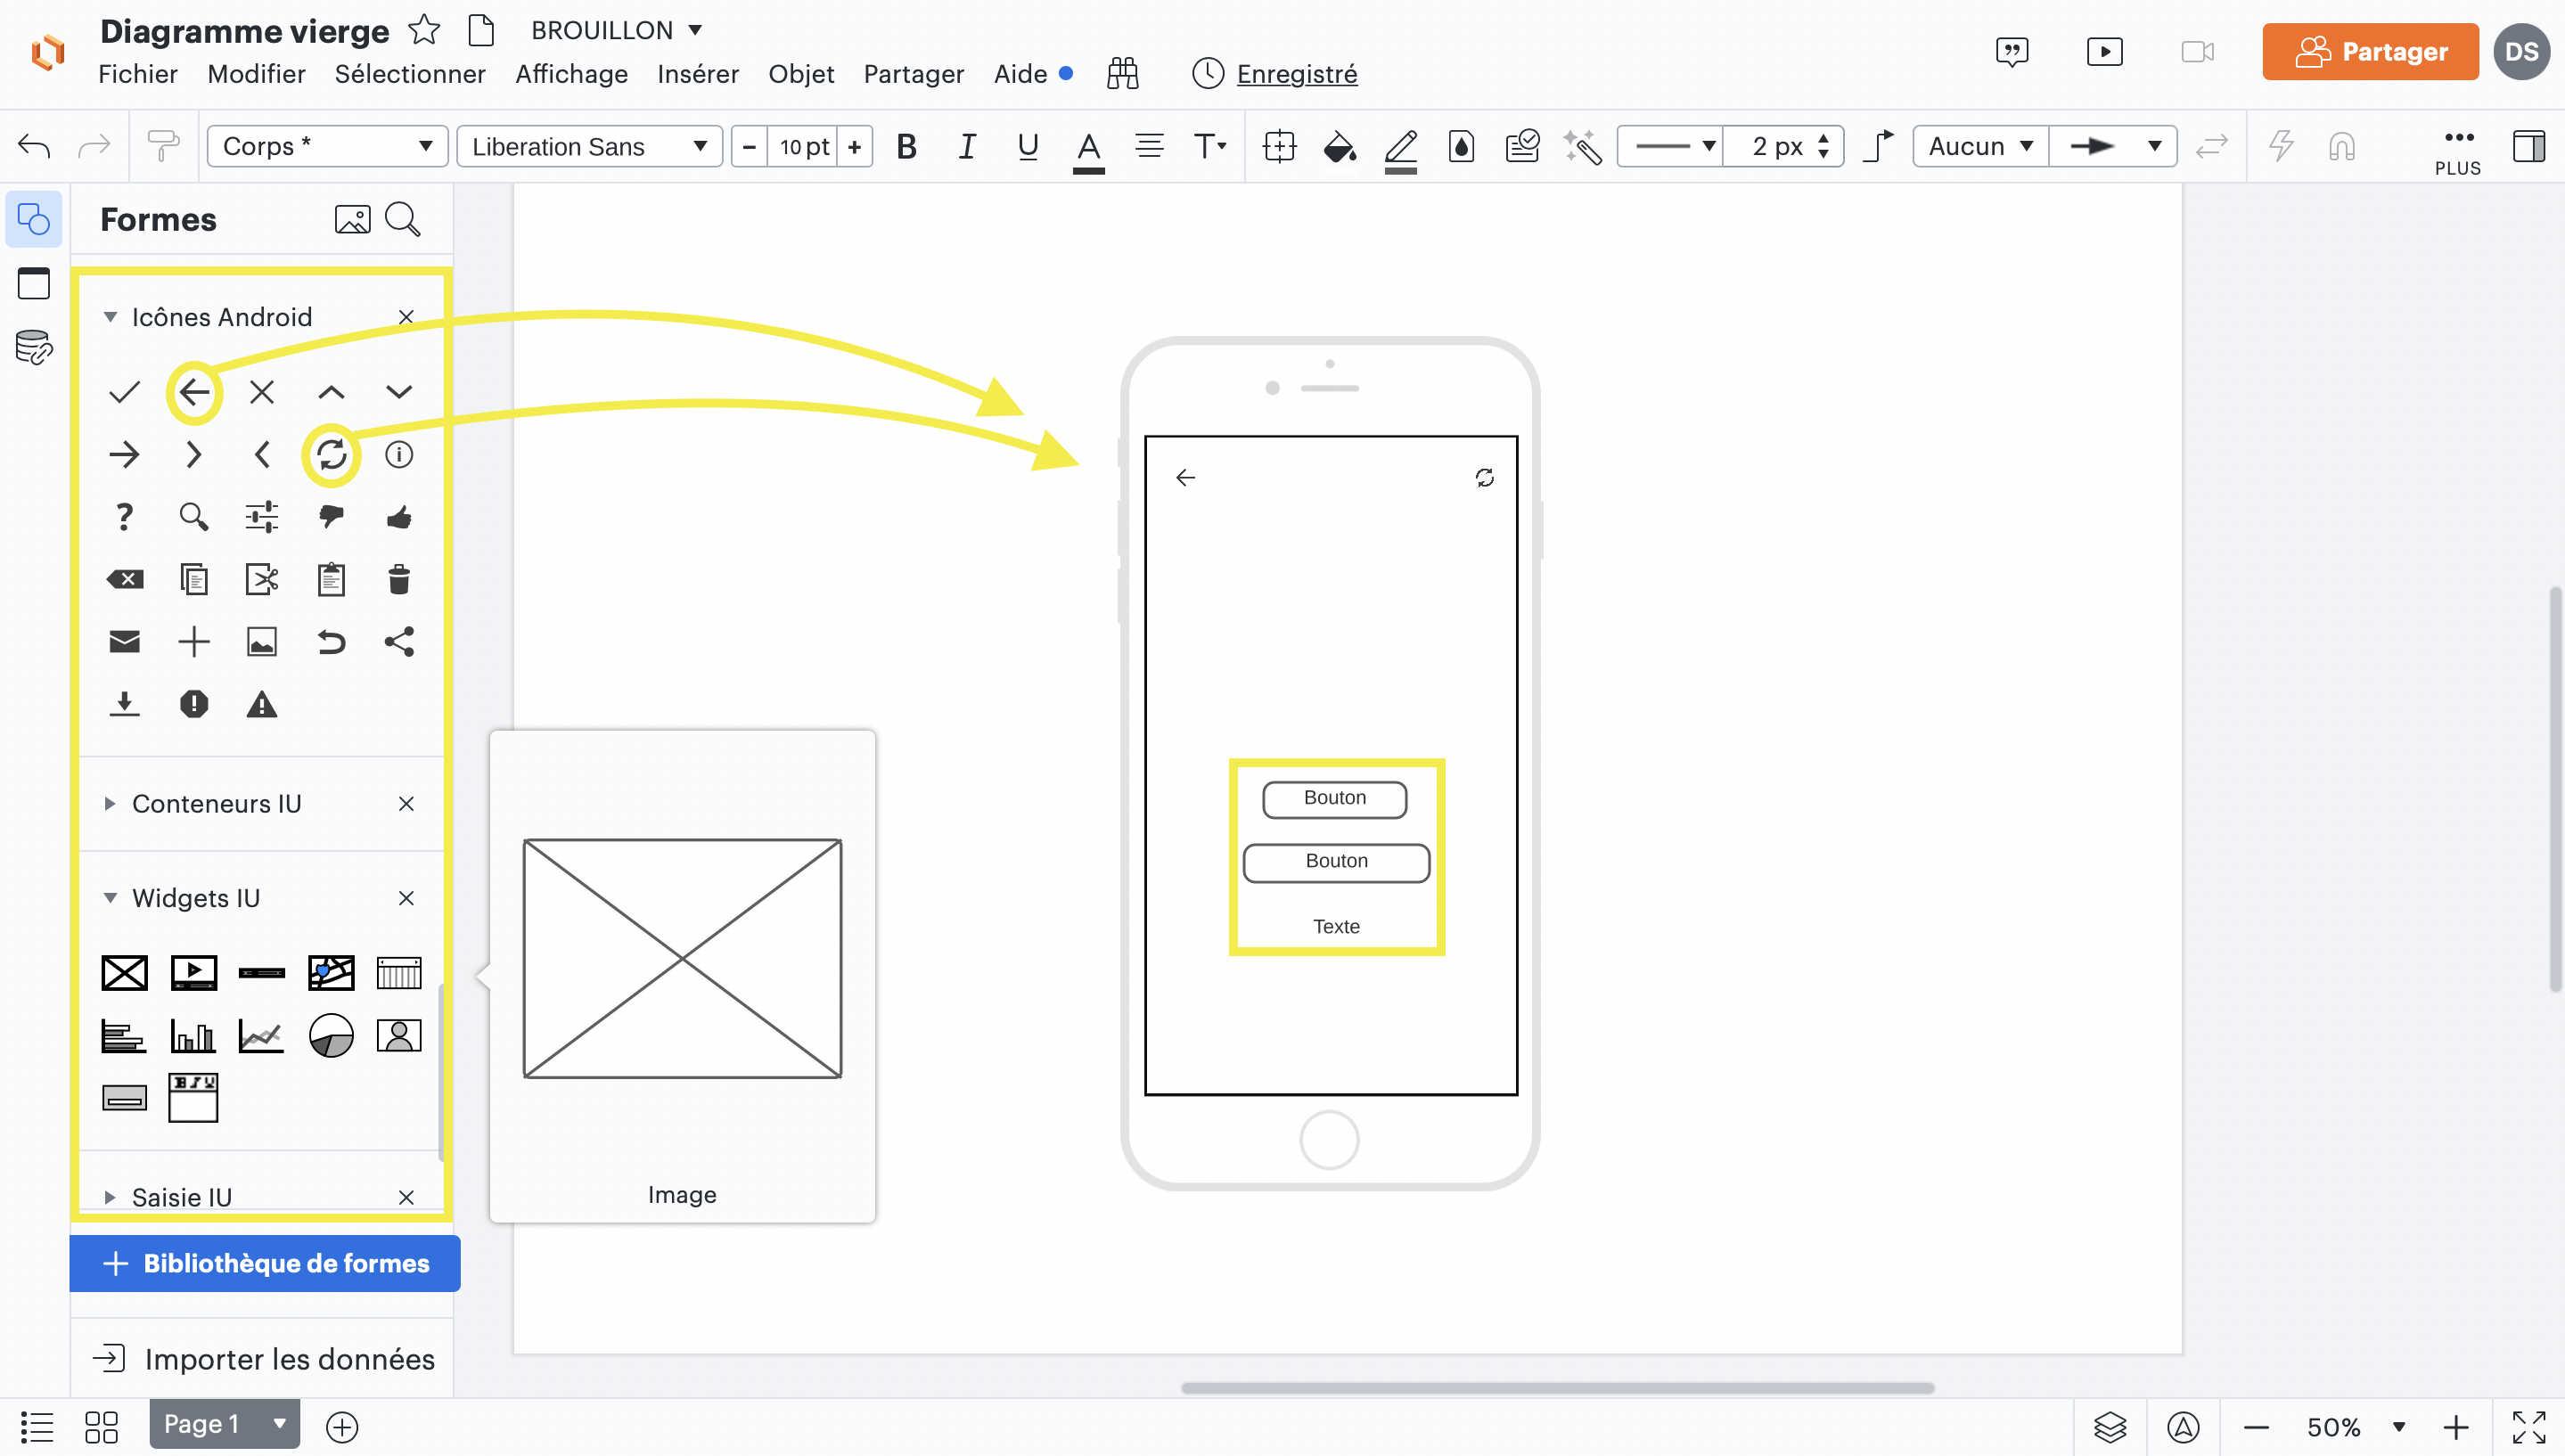Screen dimensions: 2565x1456
Task: Open the image insert icon in Formes
Action: click(x=352, y=219)
